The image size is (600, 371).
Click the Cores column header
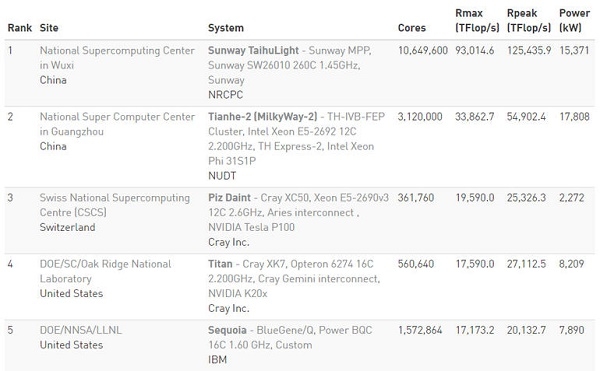pos(412,28)
